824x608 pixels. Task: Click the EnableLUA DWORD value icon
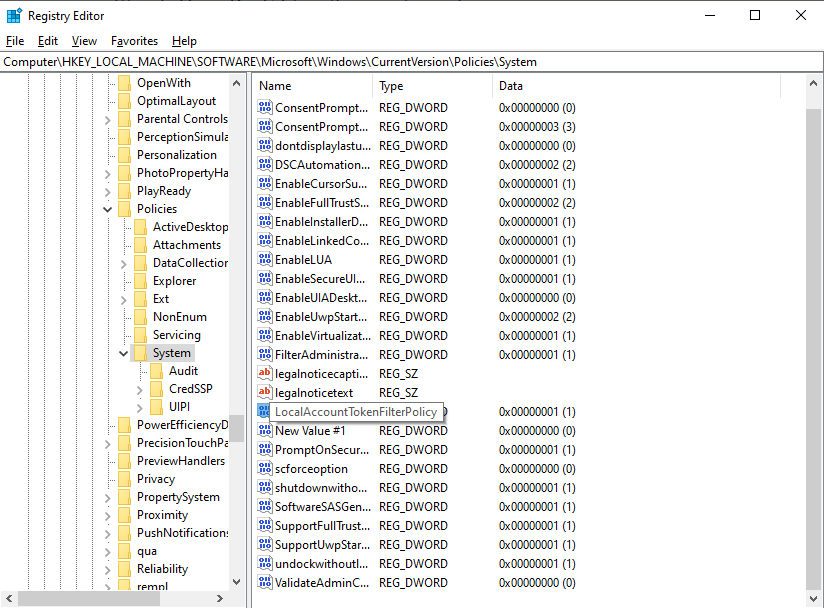[265, 260]
